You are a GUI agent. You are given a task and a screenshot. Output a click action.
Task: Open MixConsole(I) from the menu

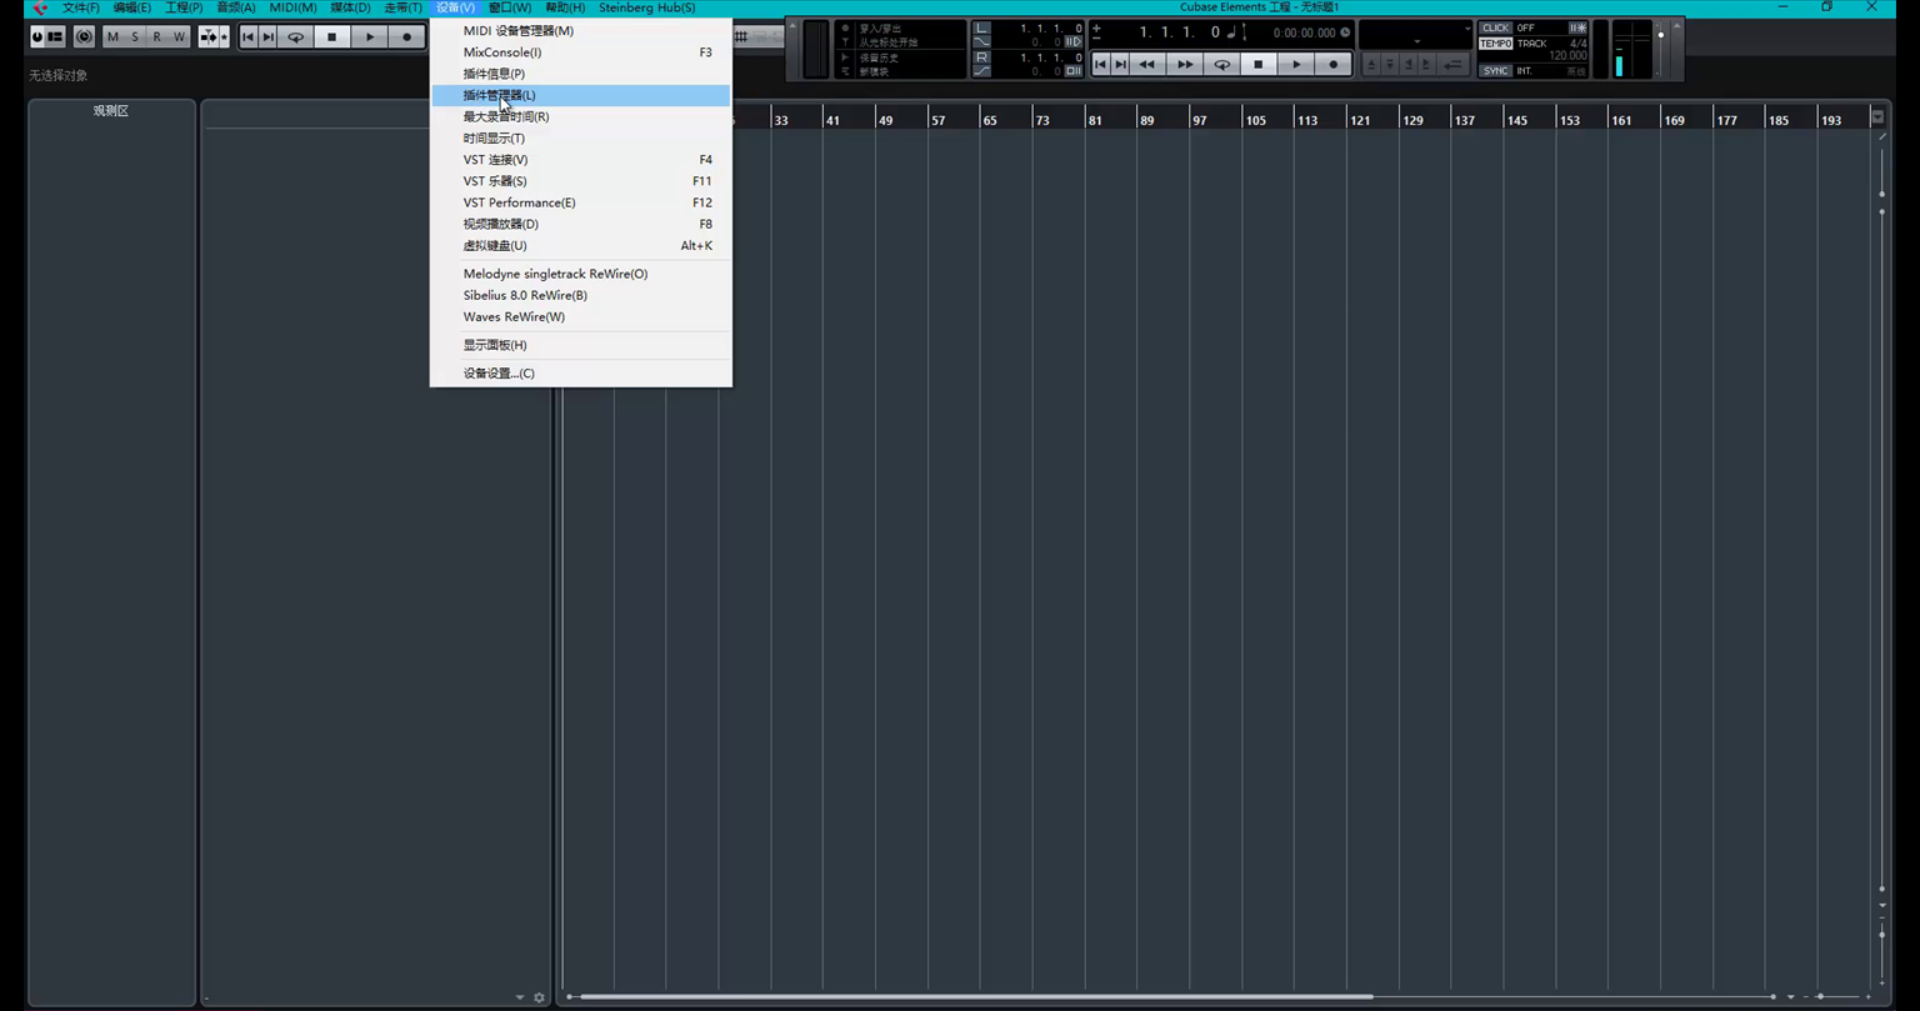click(x=580, y=52)
